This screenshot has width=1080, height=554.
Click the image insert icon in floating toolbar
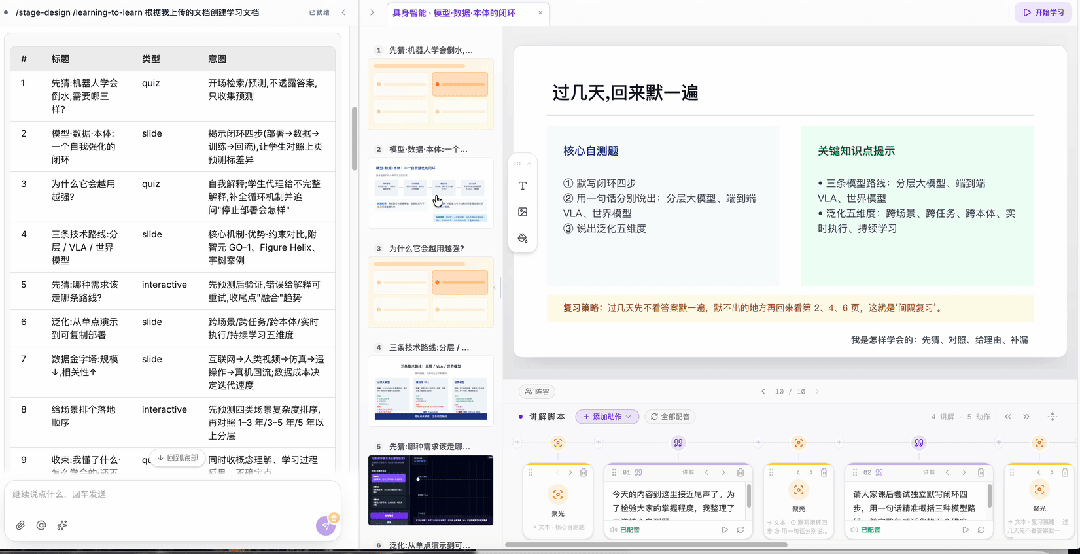522,212
